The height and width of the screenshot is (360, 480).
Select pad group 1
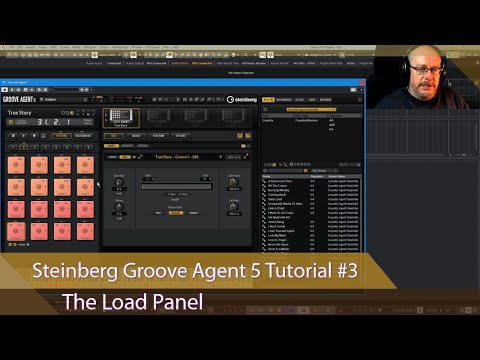click(13, 147)
